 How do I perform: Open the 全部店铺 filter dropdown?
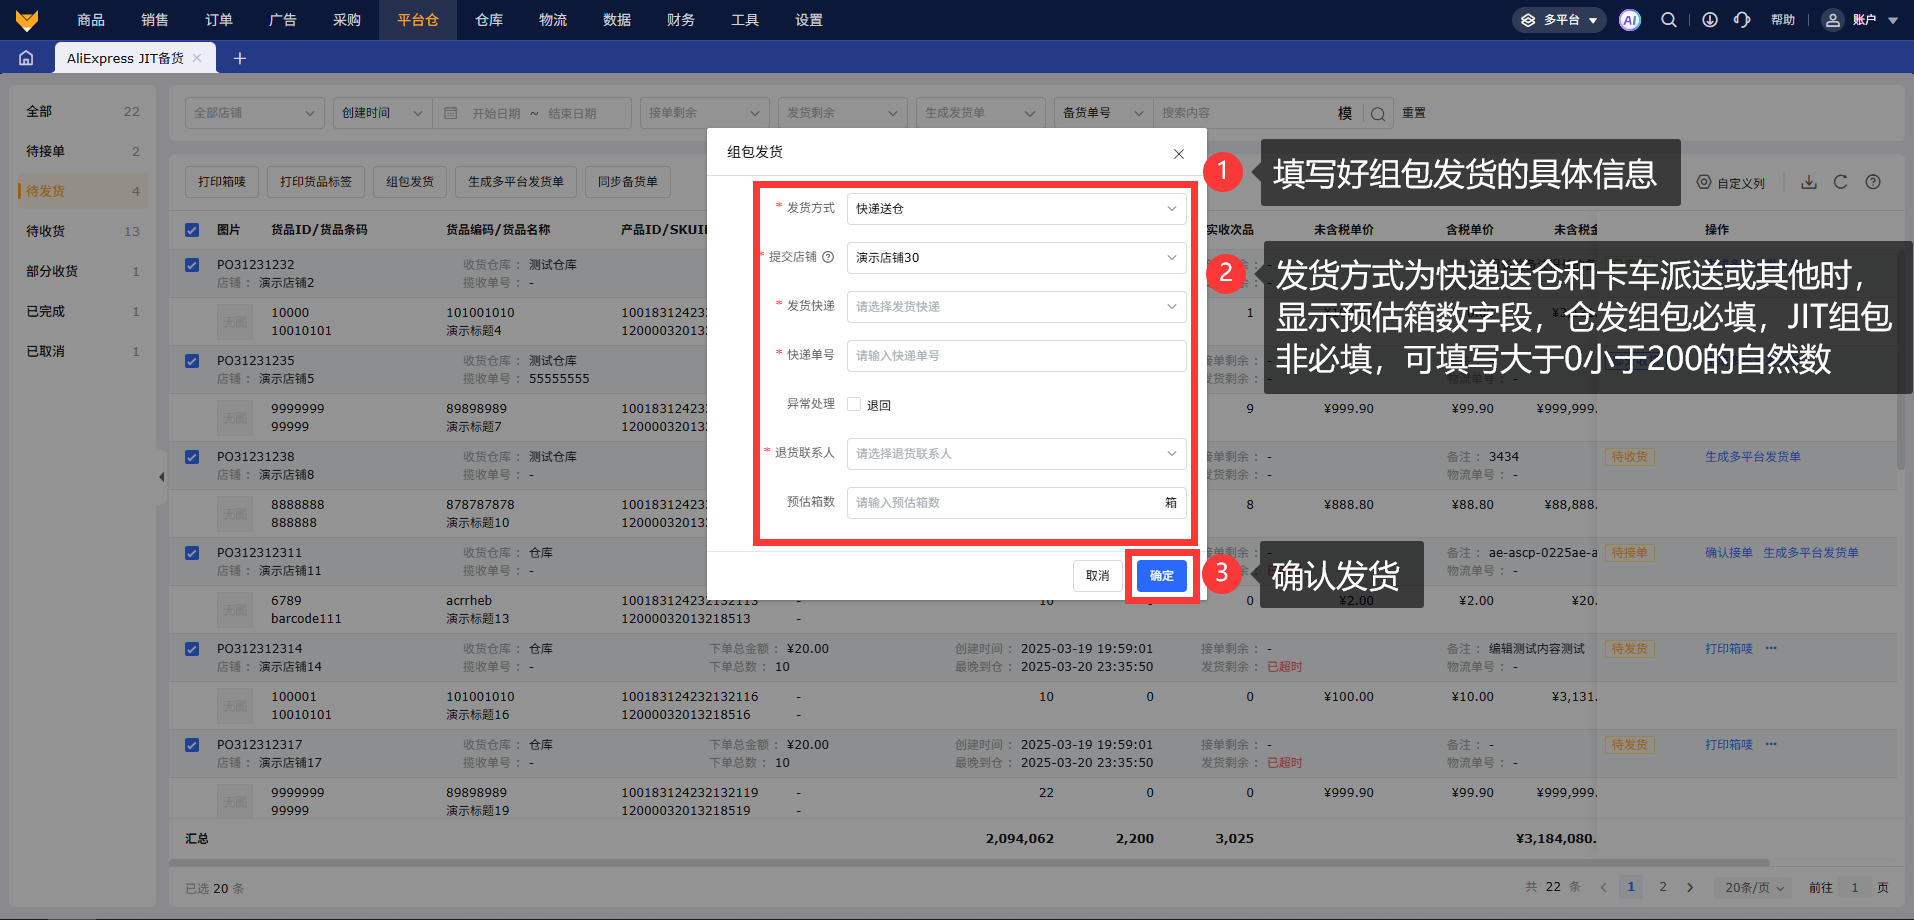tap(255, 113)
